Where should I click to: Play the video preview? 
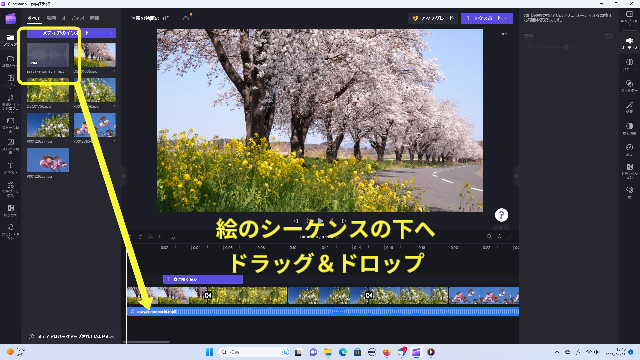320,221
